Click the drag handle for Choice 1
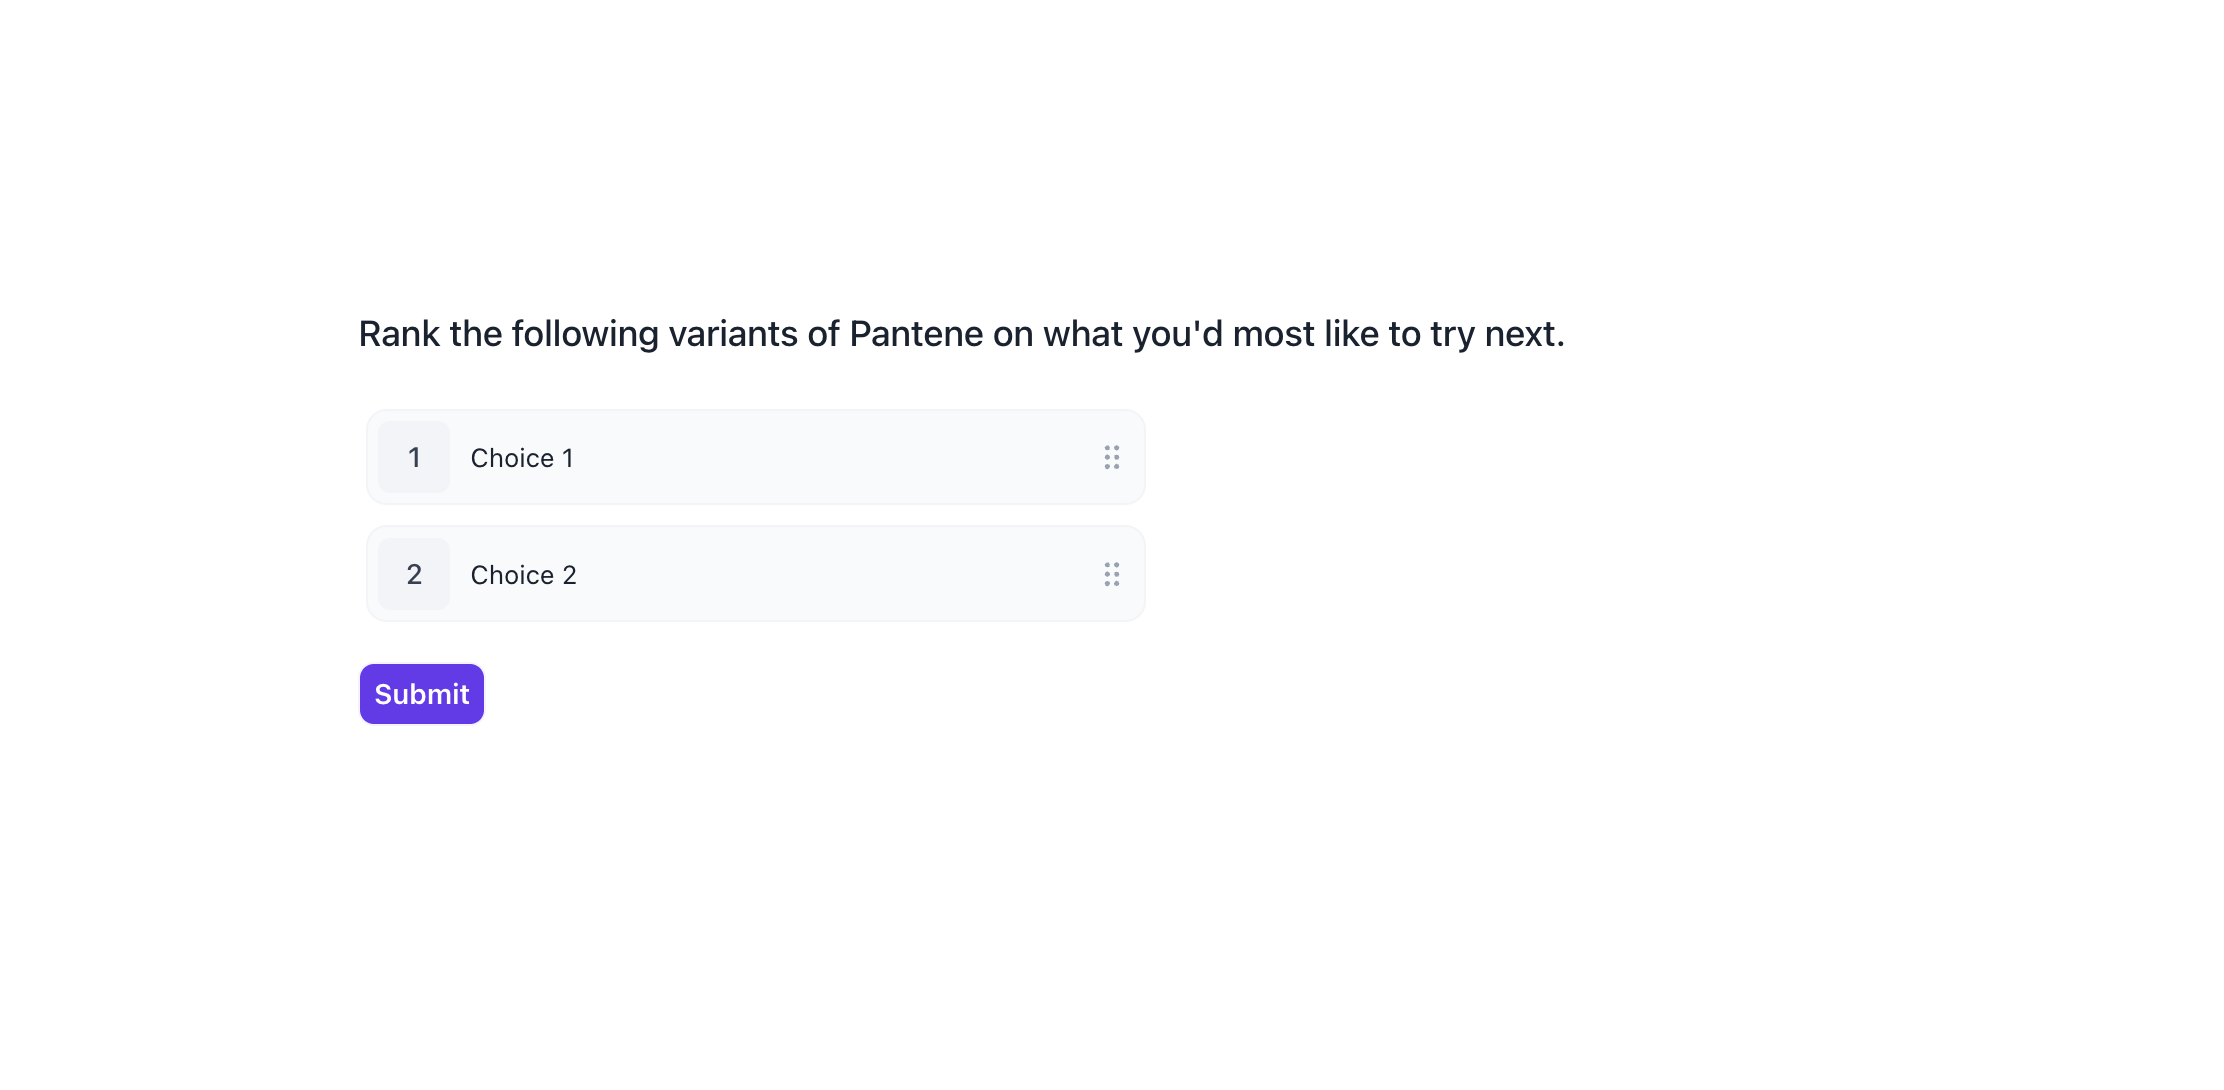This screenshot has height=1090, width=2224. coord(1111,457)
